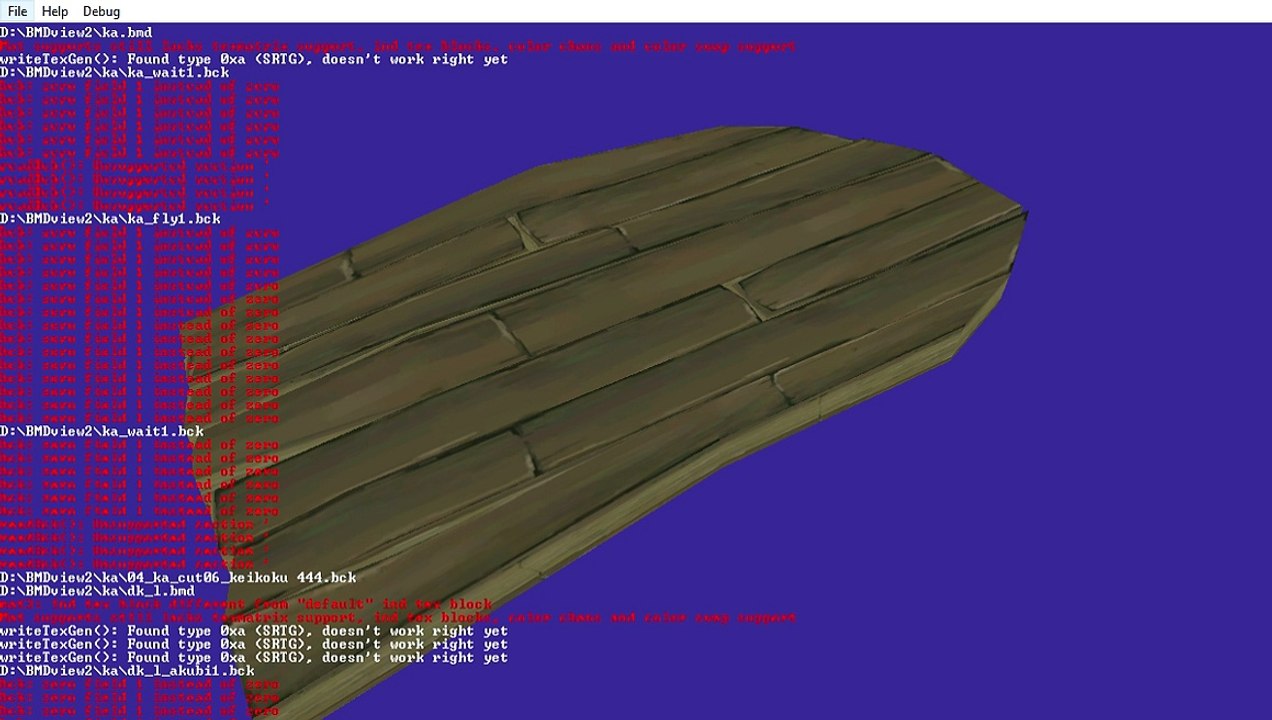Open the Debug menu
The height and width of the screenshot is (720, 1272).
101,11
